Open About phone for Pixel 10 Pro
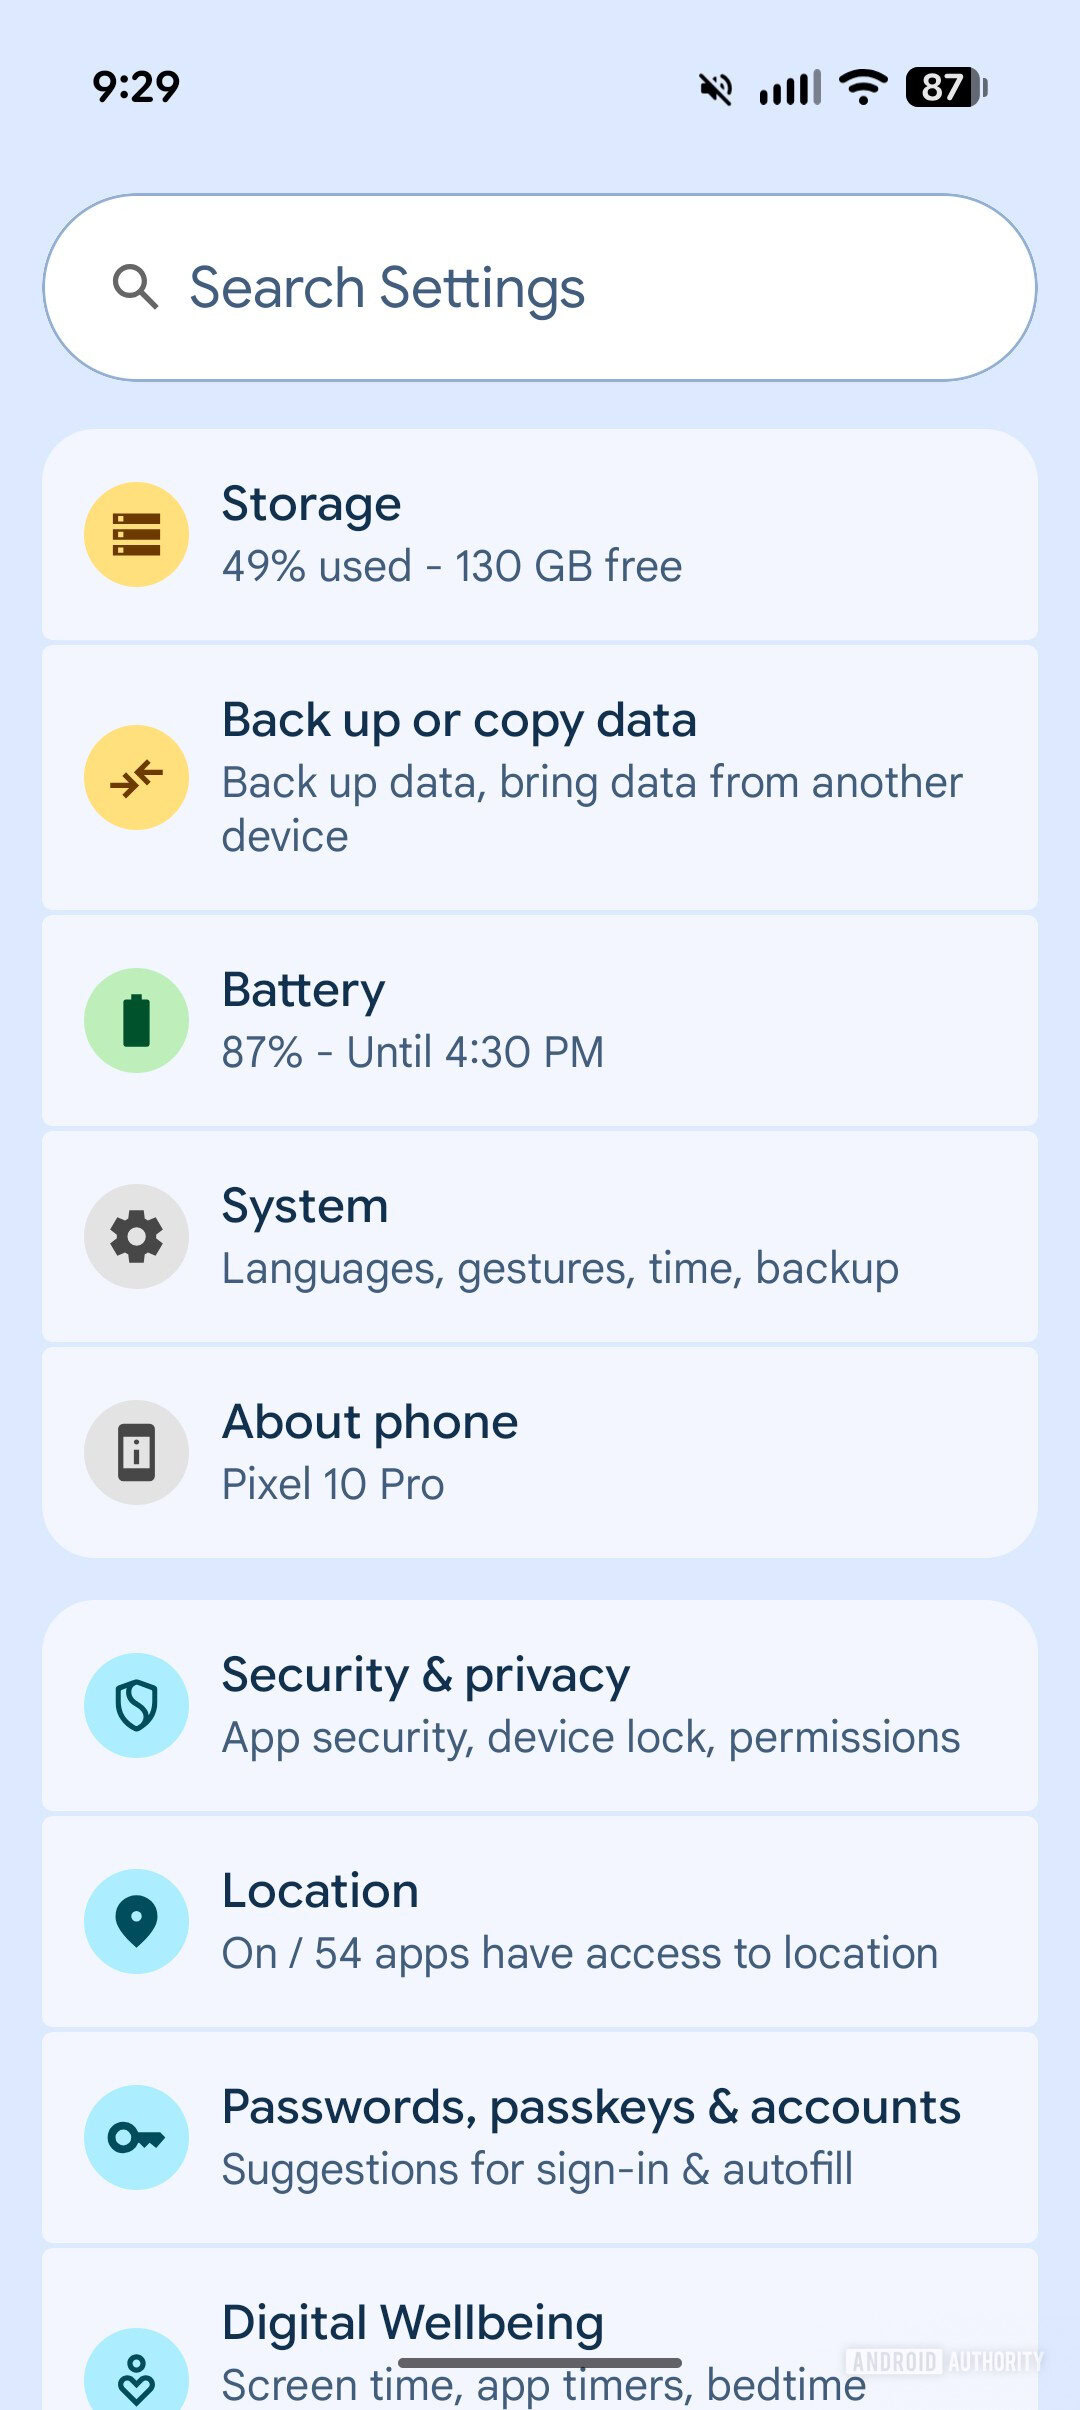The height and width of the screenshot is (2410, 1080). pos(540,1452)
